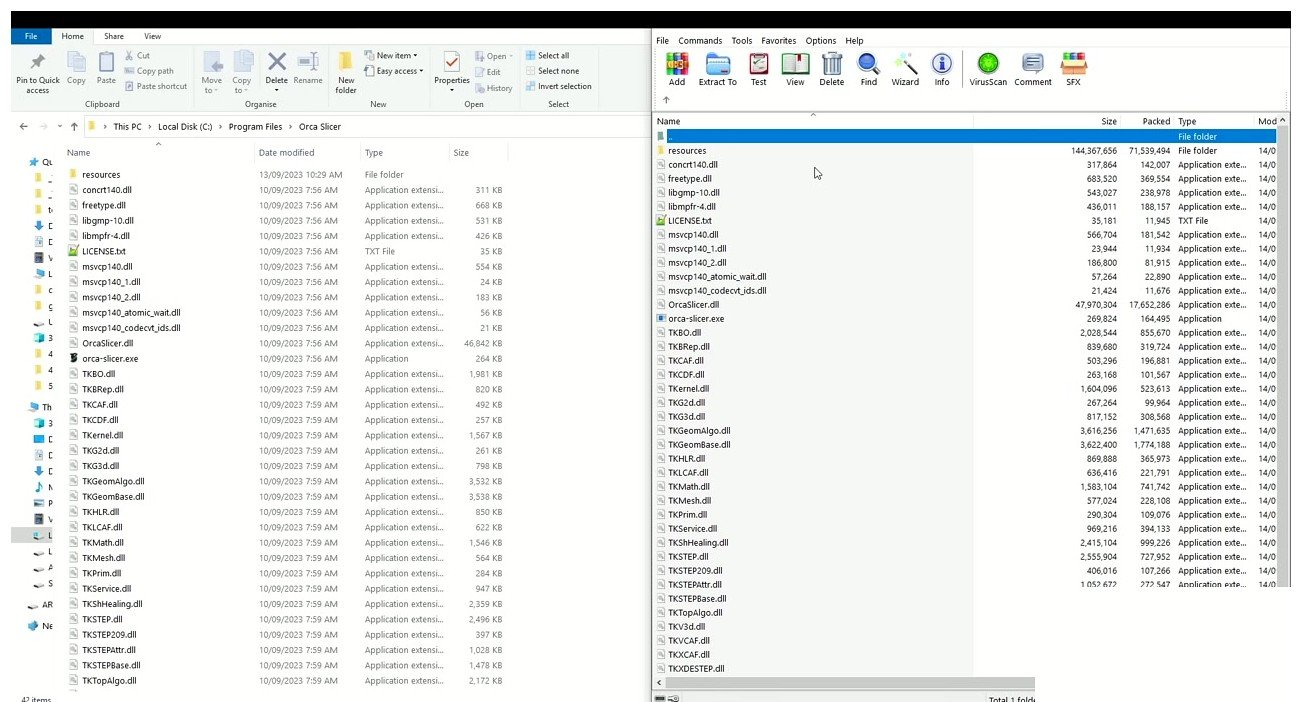This screenshot has width=1302, height=702.
Task: Select the resources folder in WinRAR list
Action: [x=687, y=150]
